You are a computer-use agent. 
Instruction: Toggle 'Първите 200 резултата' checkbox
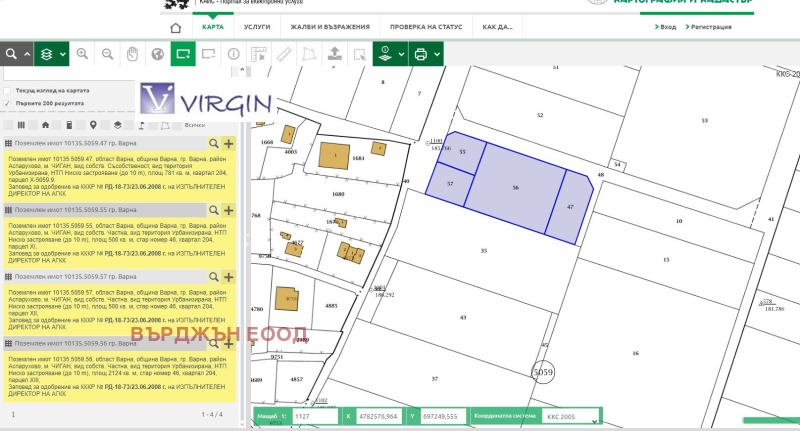click(x=8, y=103)
